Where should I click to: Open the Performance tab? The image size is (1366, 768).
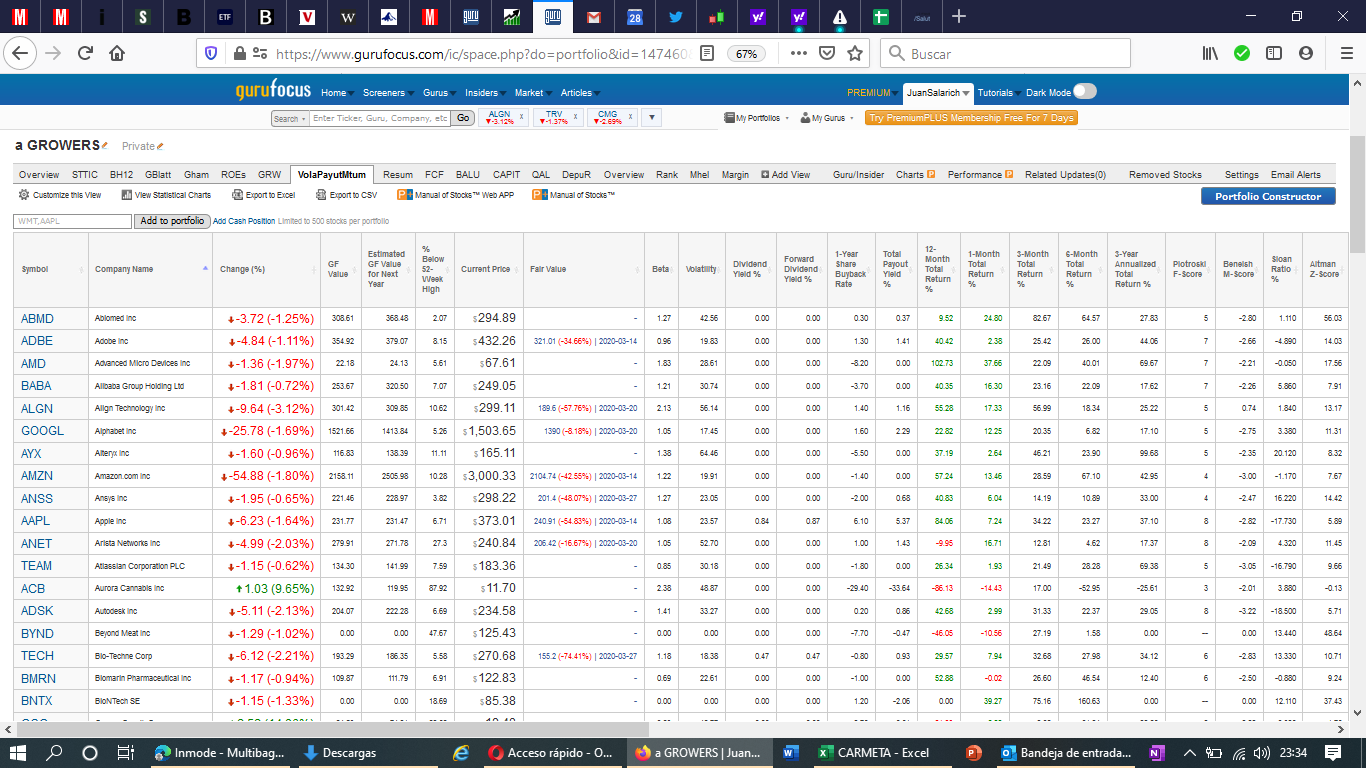pyautogui.click(x=980, y=174)
